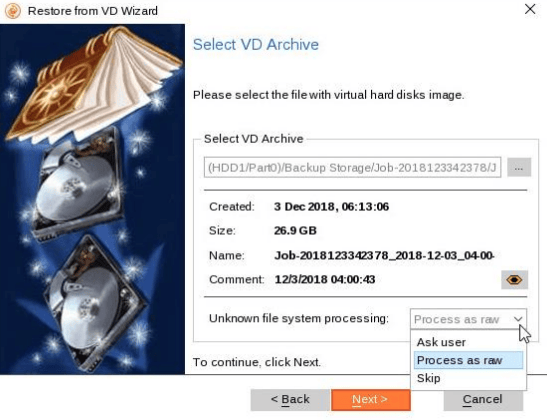Viewport: 547px width, 420px height.
Task: Go Back to previous wizard page
Action: click(290, 399)
